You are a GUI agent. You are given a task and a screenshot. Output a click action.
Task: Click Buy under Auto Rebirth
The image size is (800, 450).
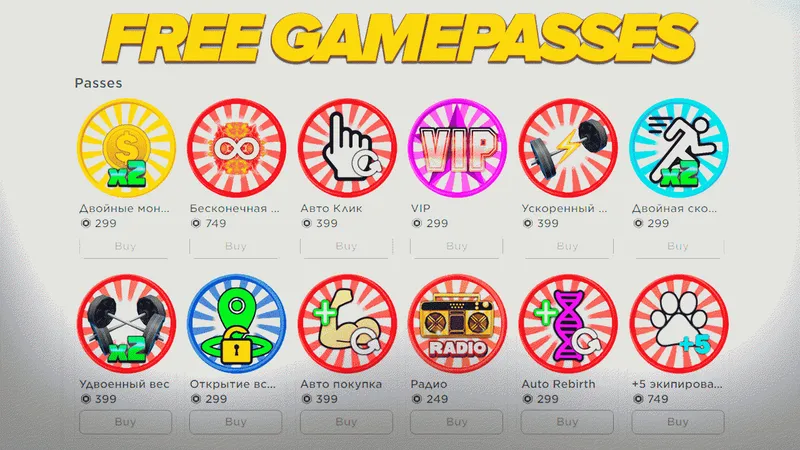click(x=567, y=422)
